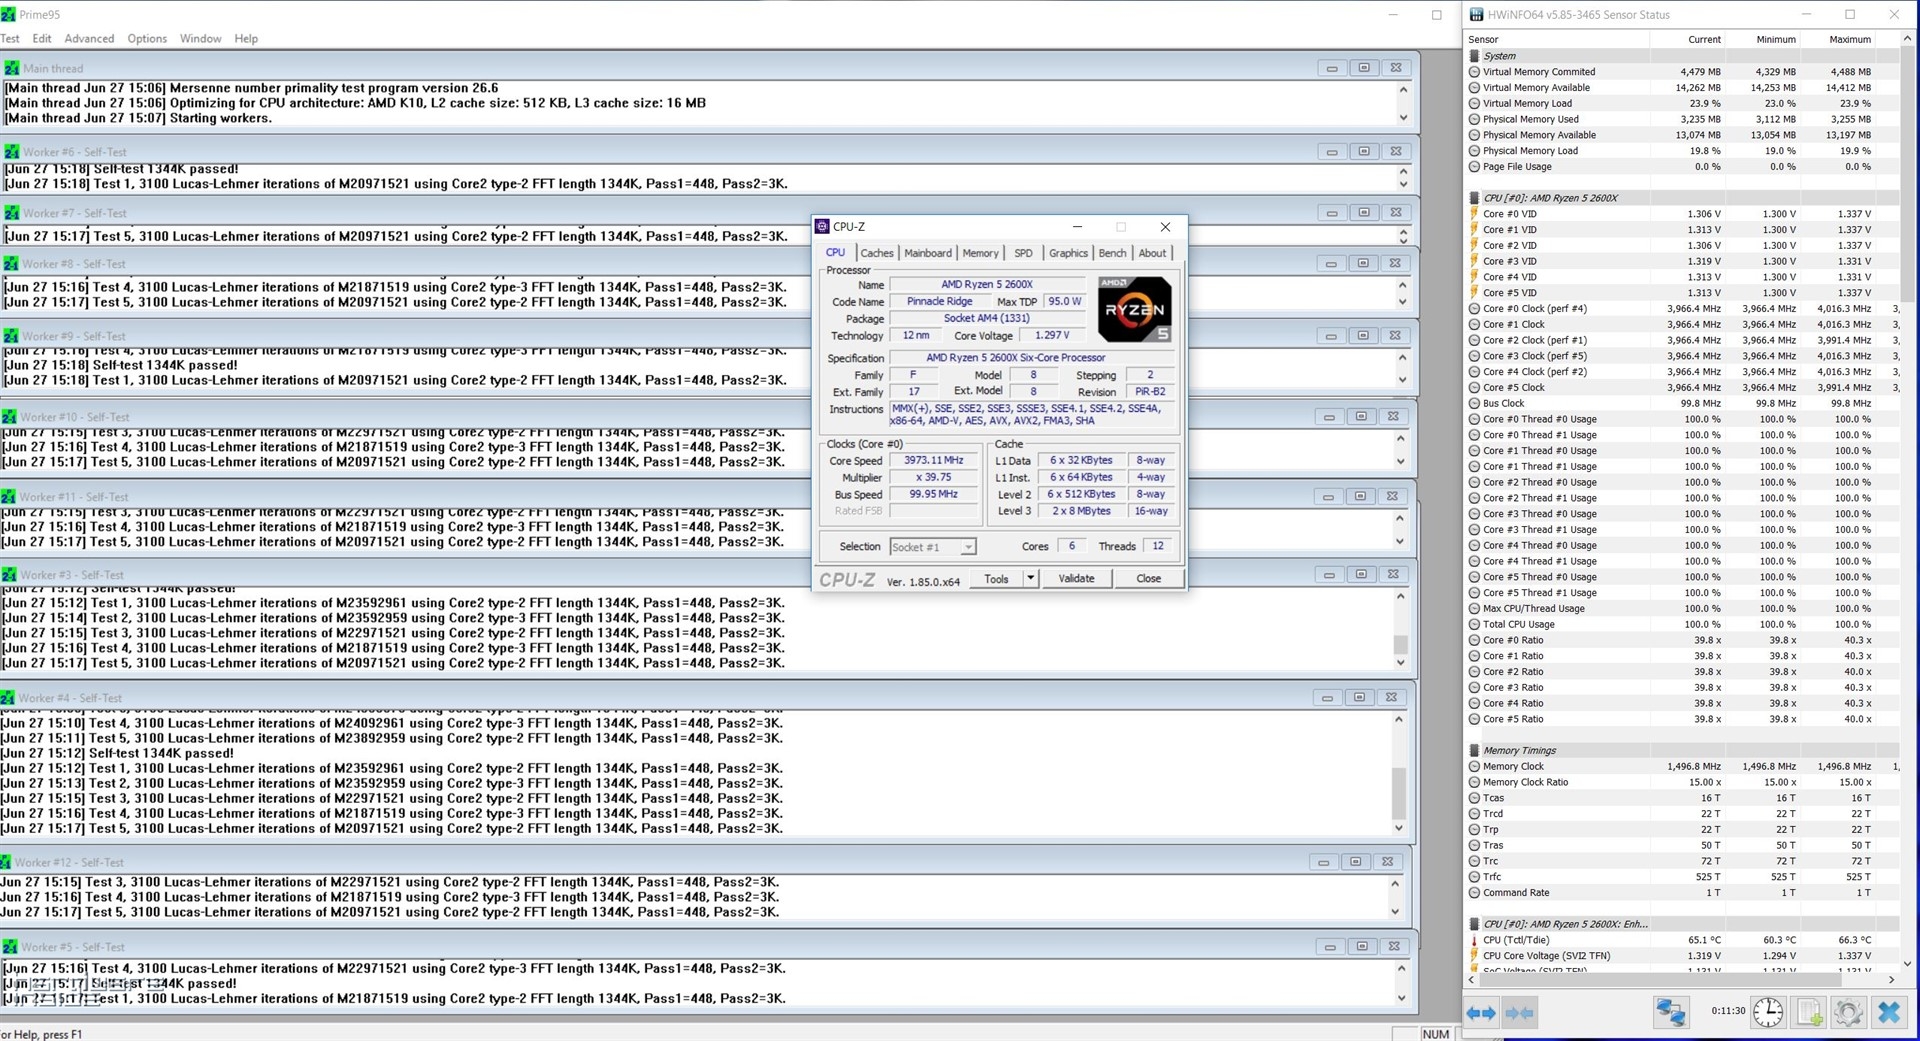This screenshot has height=1041, width=1920.
Task: Maximize Worker #9 Self-Test child window
Action: [1362, 336]
